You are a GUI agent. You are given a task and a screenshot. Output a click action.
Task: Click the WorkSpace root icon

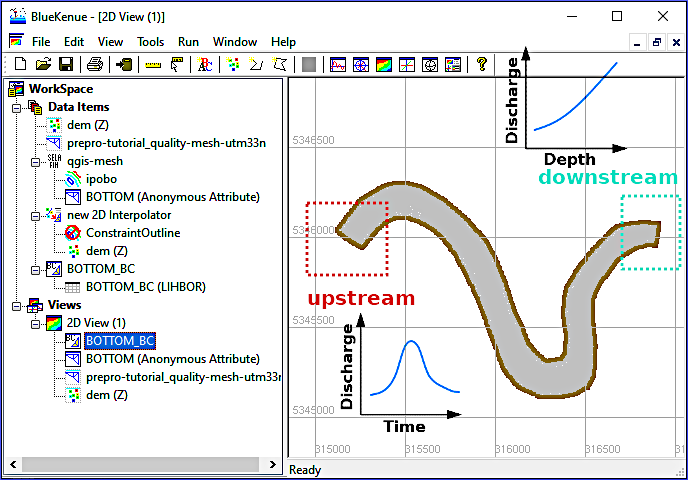tap(16, 89)
